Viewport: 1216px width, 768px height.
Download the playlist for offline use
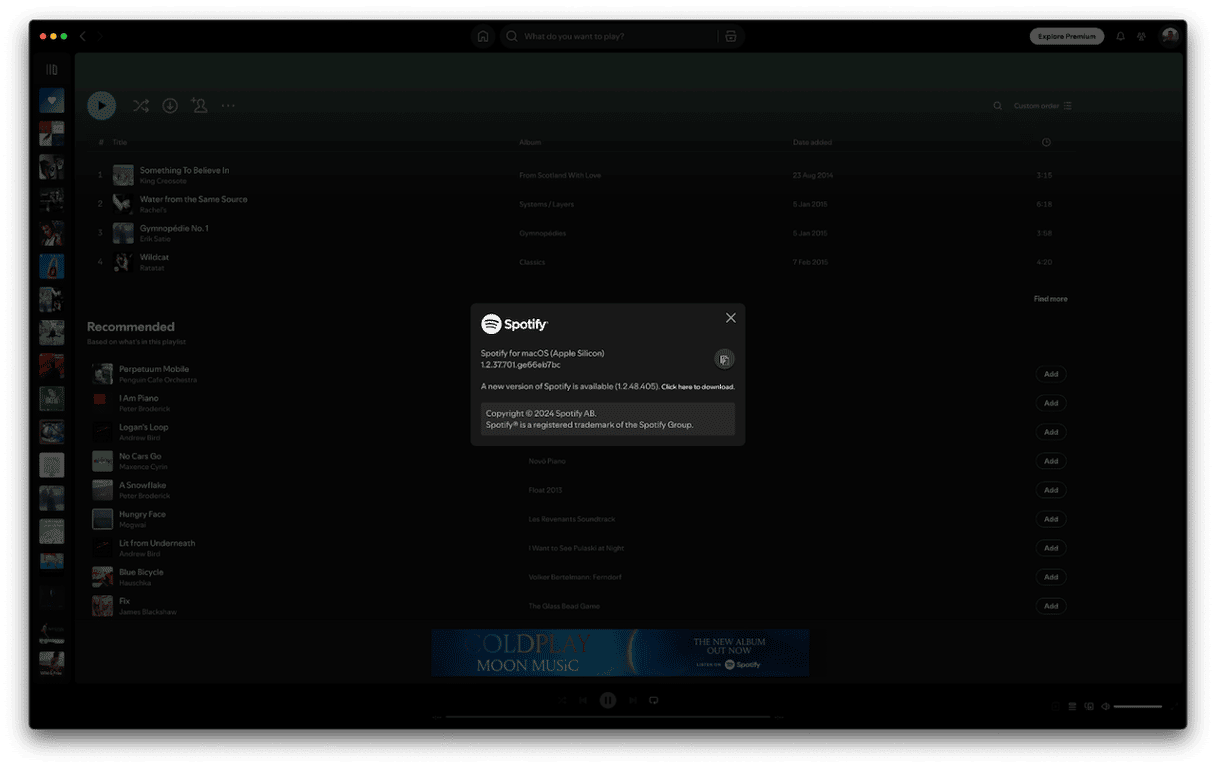[170, 105]
